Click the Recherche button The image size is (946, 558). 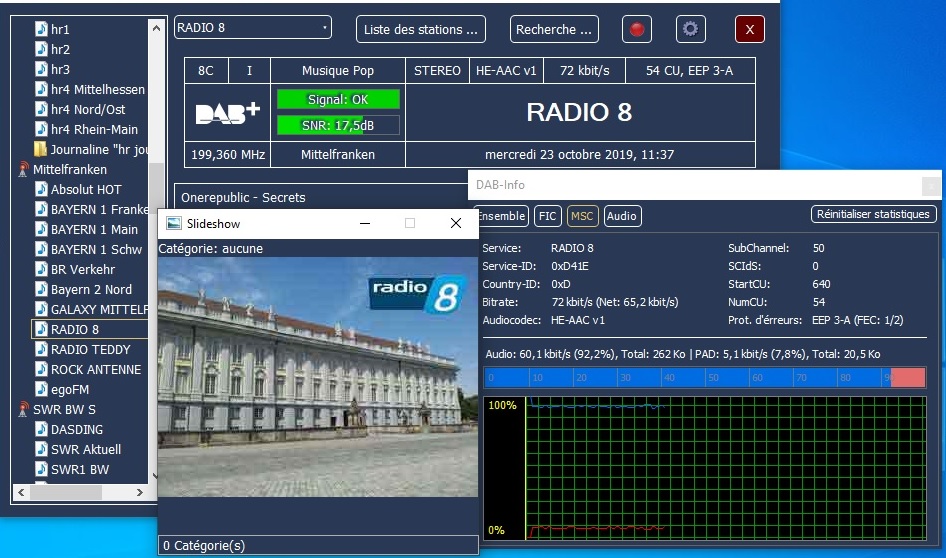tap(554, 29)
